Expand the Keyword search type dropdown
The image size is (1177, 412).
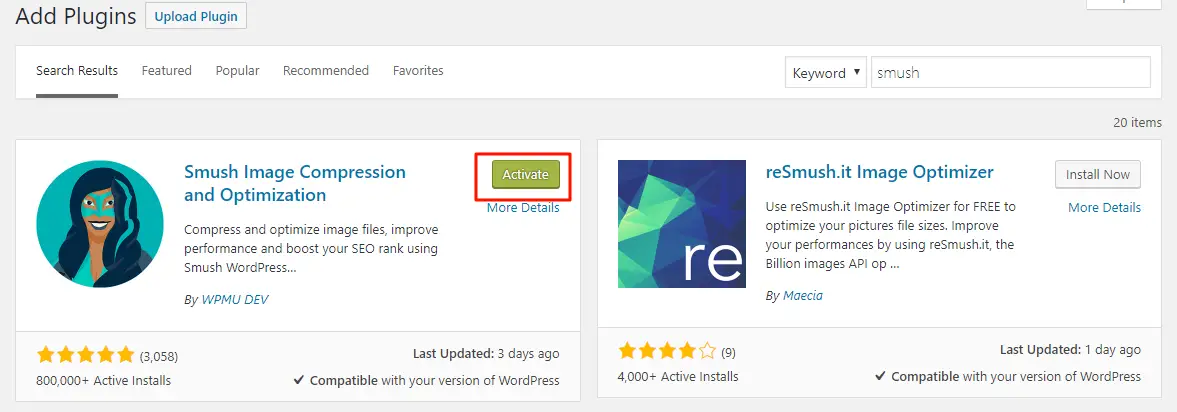click(x=826, y=73)
